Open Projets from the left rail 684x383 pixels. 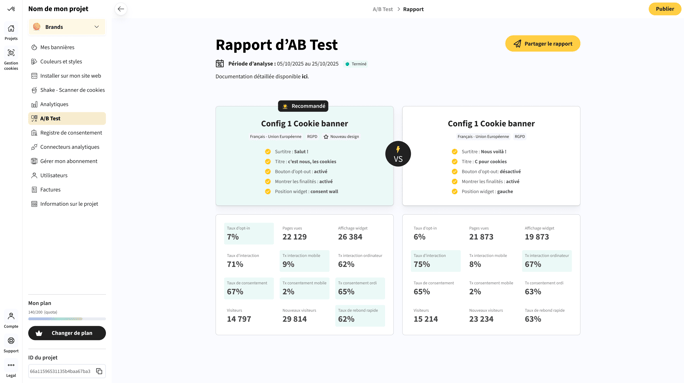pyautogui.click(x=11, y=32)
